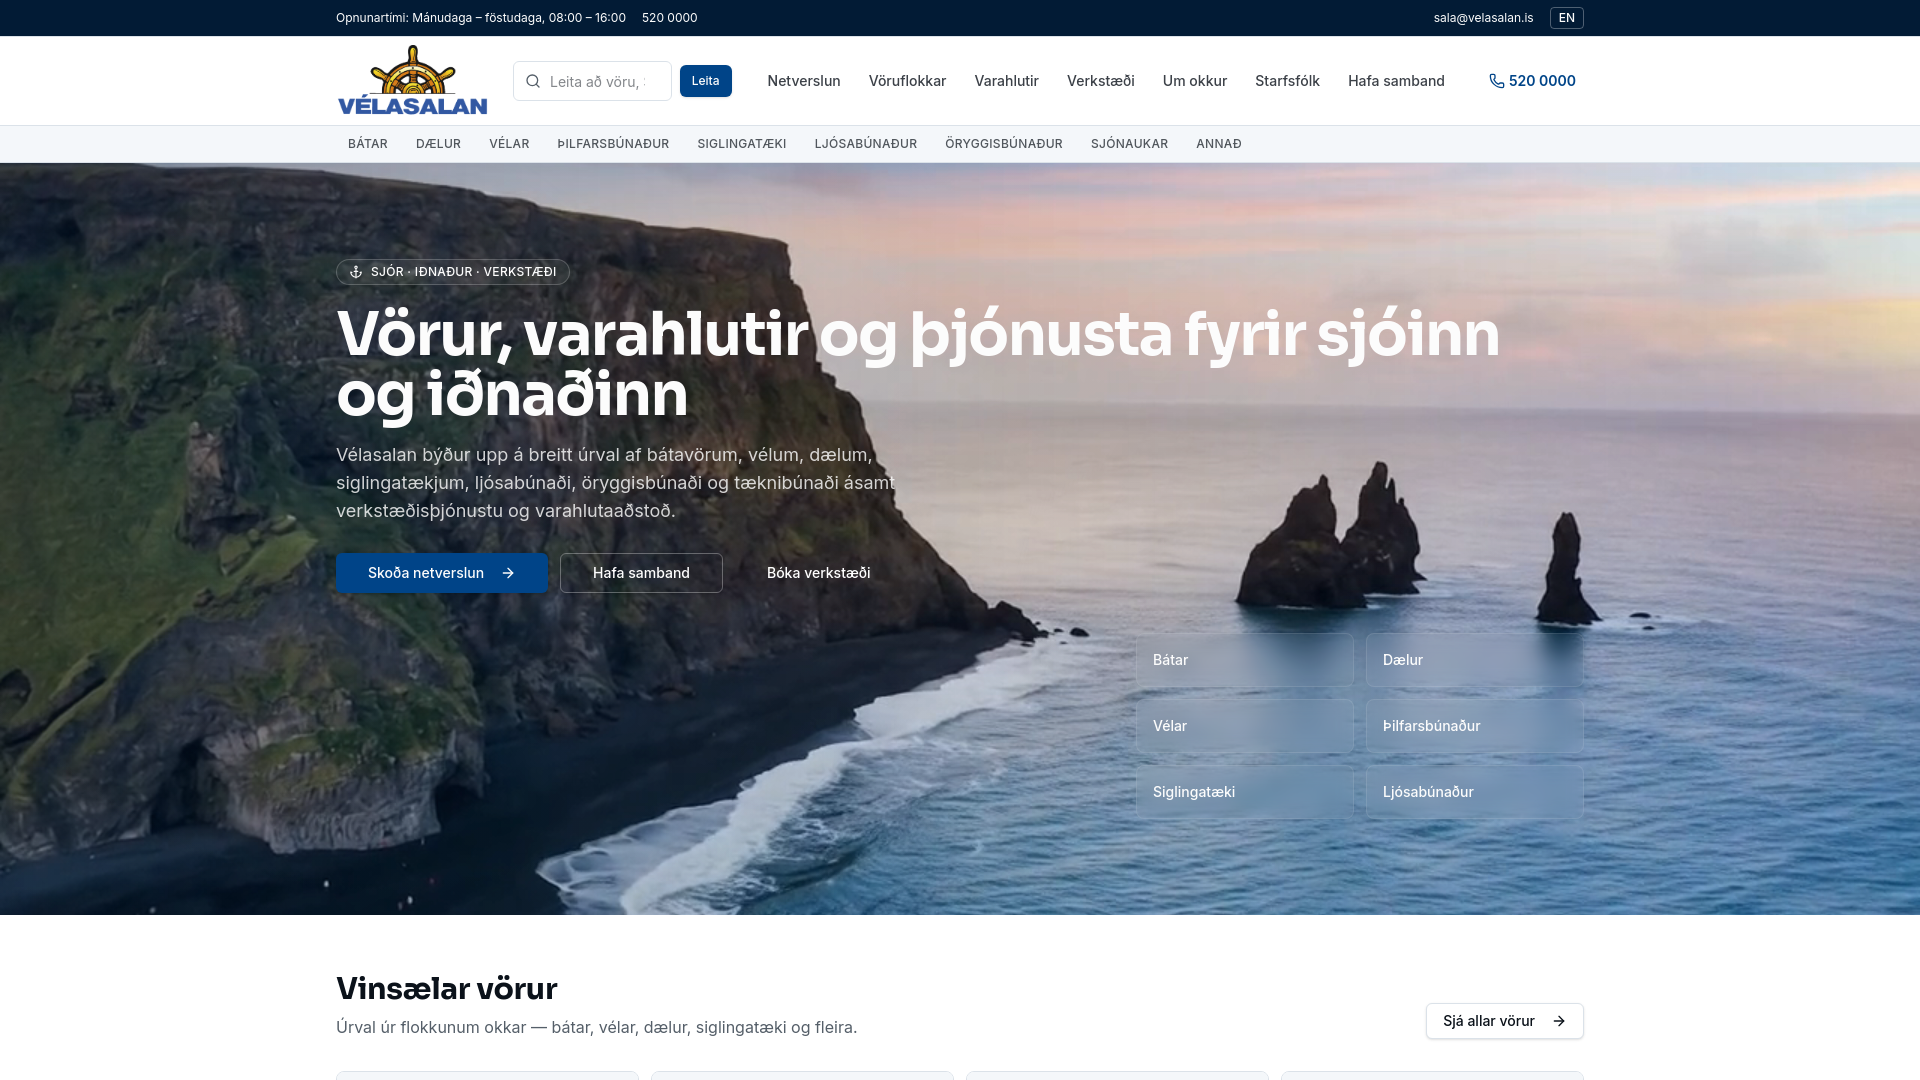The height and width of the screenshot is (1080, 1920).
Task: Click the arrow icon in Sjá allar vörur
Action: [1559, 1021]
